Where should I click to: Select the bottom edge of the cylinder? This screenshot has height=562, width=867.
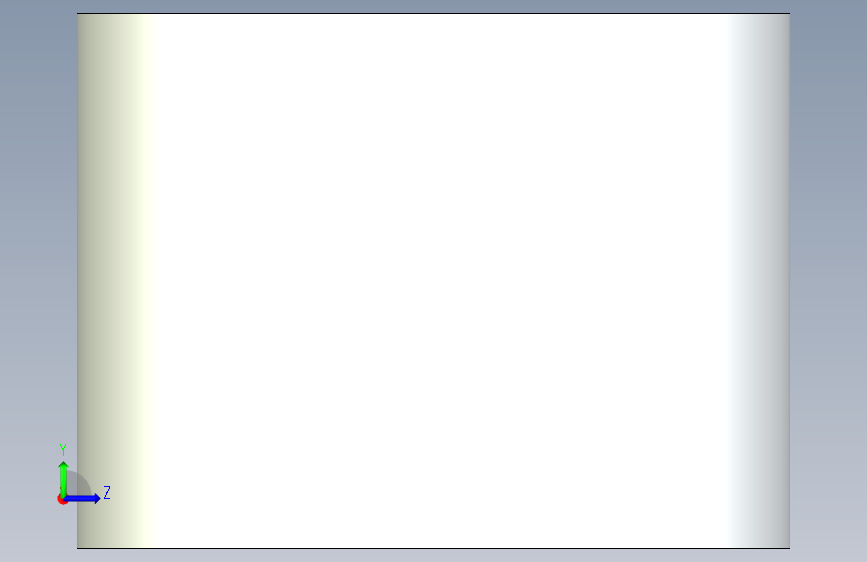point(434,548)
